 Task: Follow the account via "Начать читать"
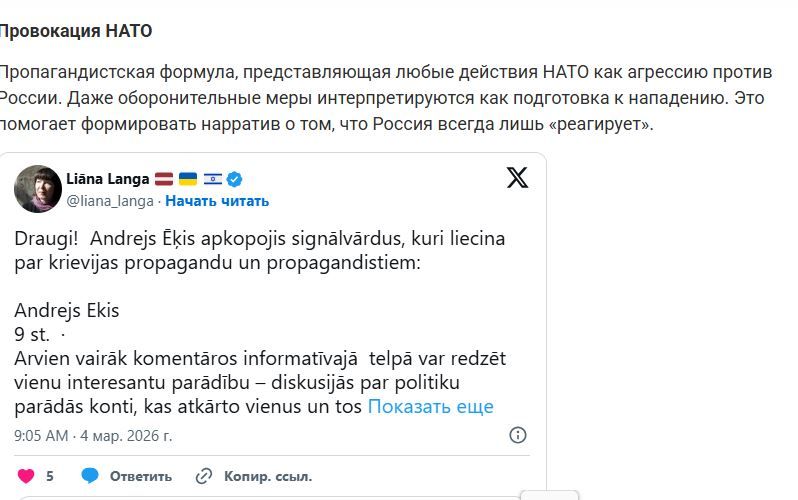click(217, 201)
